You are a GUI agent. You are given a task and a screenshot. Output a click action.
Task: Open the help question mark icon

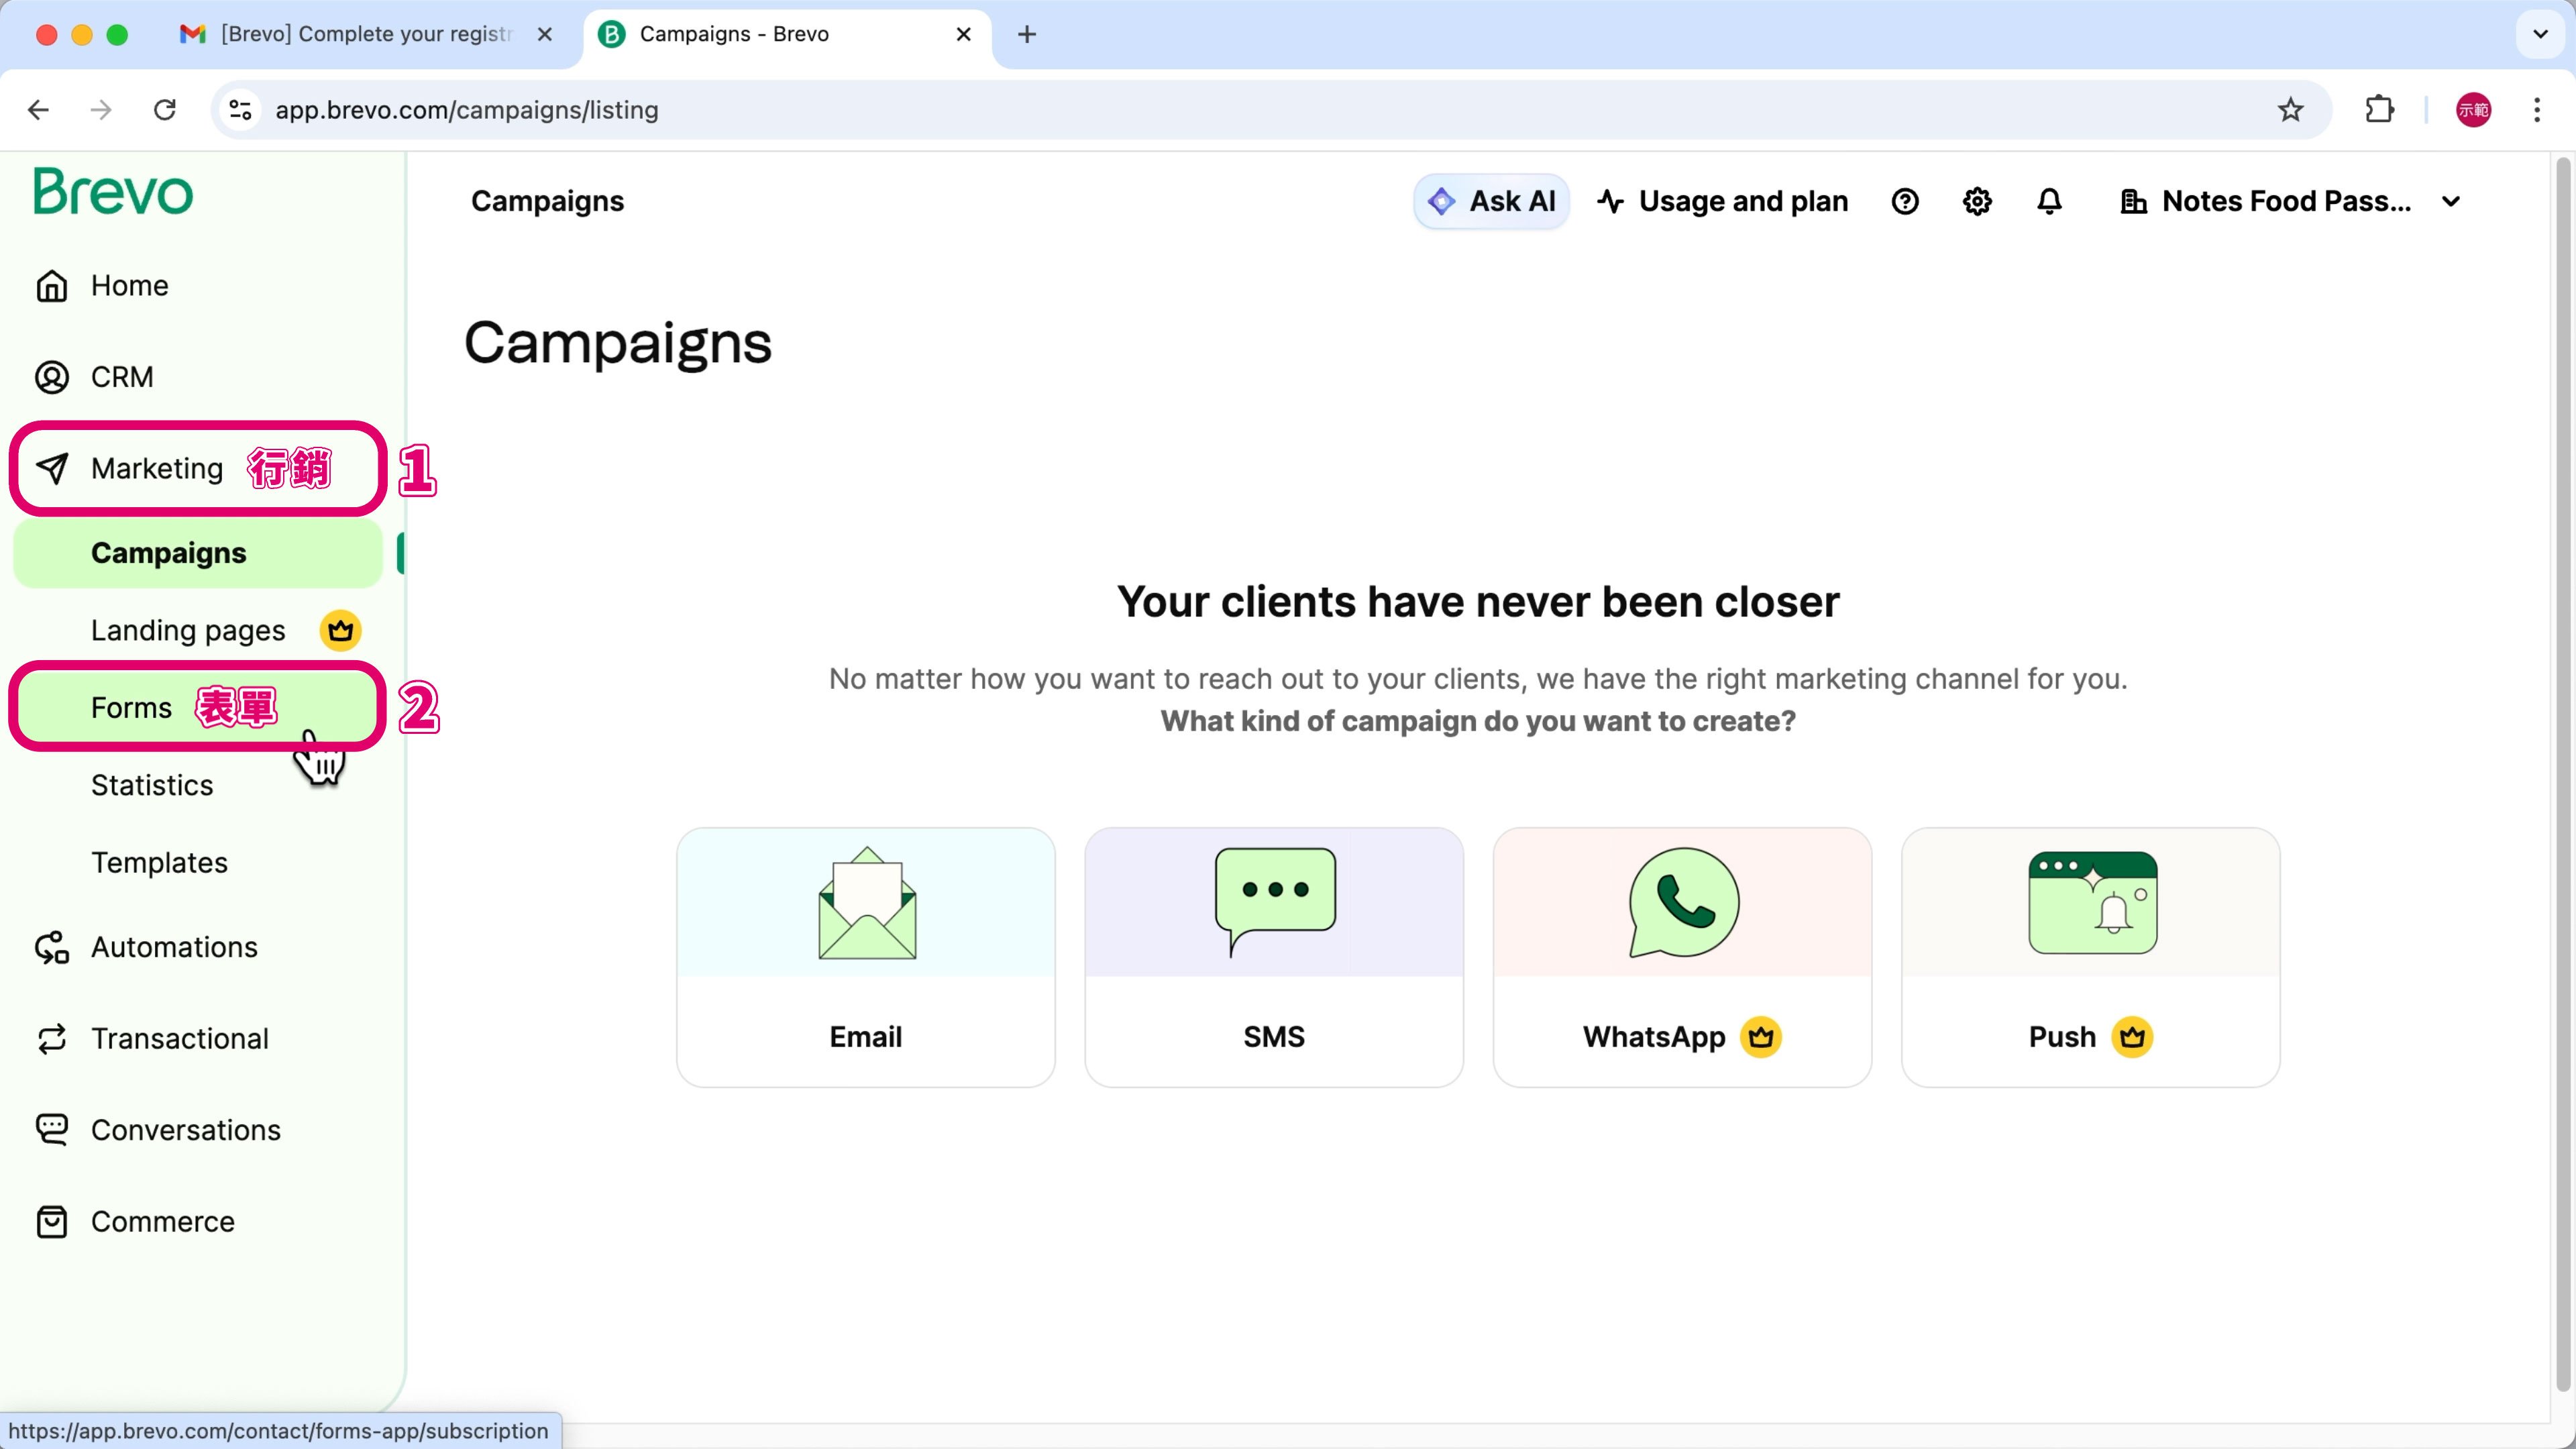tap(1904, 202)
